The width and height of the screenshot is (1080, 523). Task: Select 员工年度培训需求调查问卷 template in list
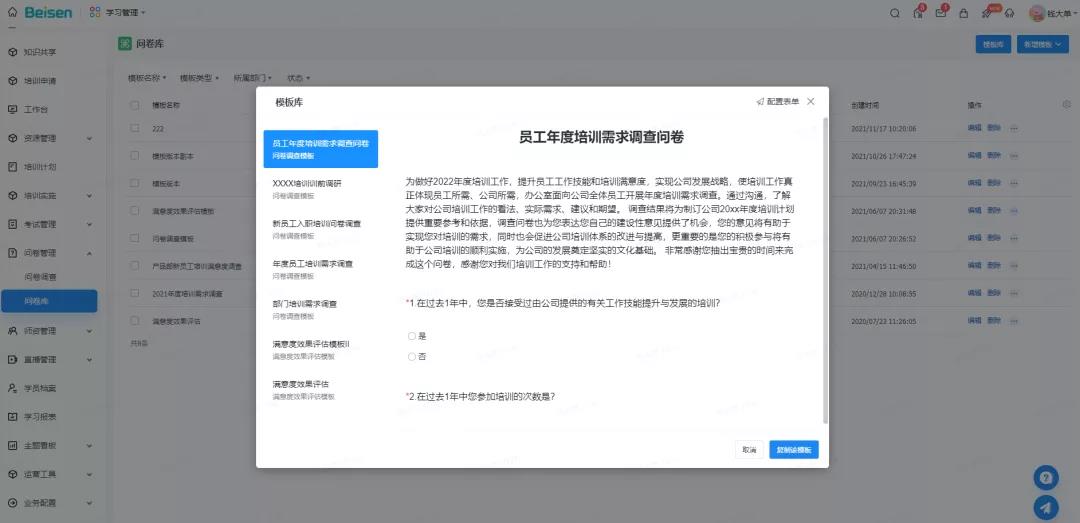[320, 149]
